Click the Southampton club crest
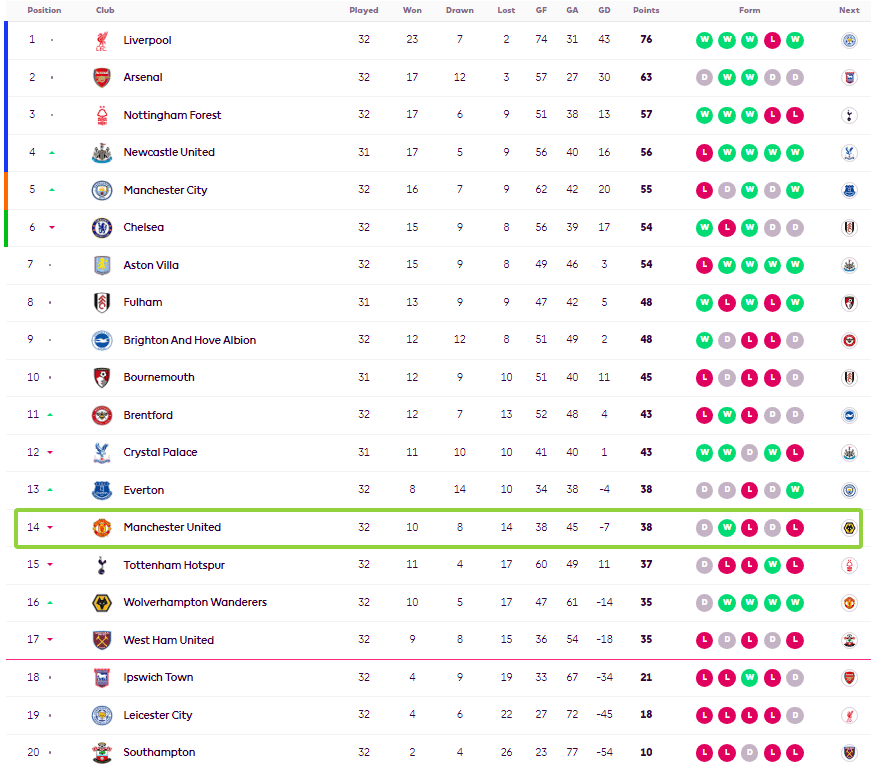This screenshot has height=771, width=871. pos(102,752)
